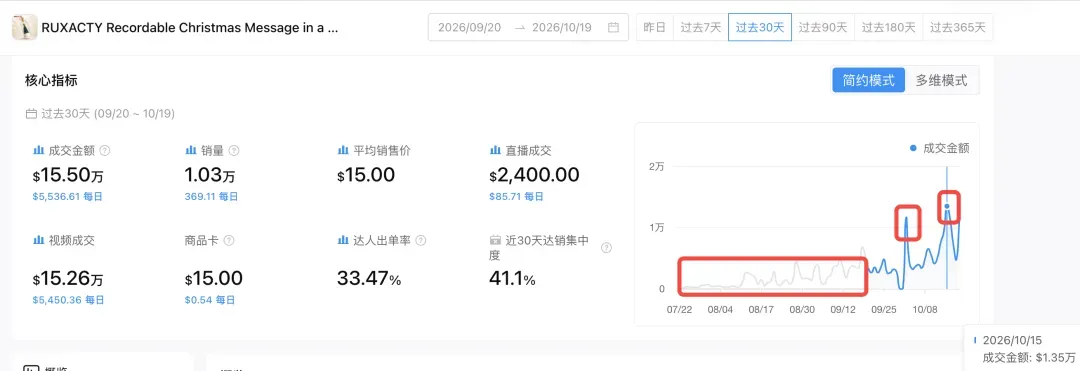Open the calendar icon in date range picker
This screenshot has width=1080, height=371.
[613, 28]
